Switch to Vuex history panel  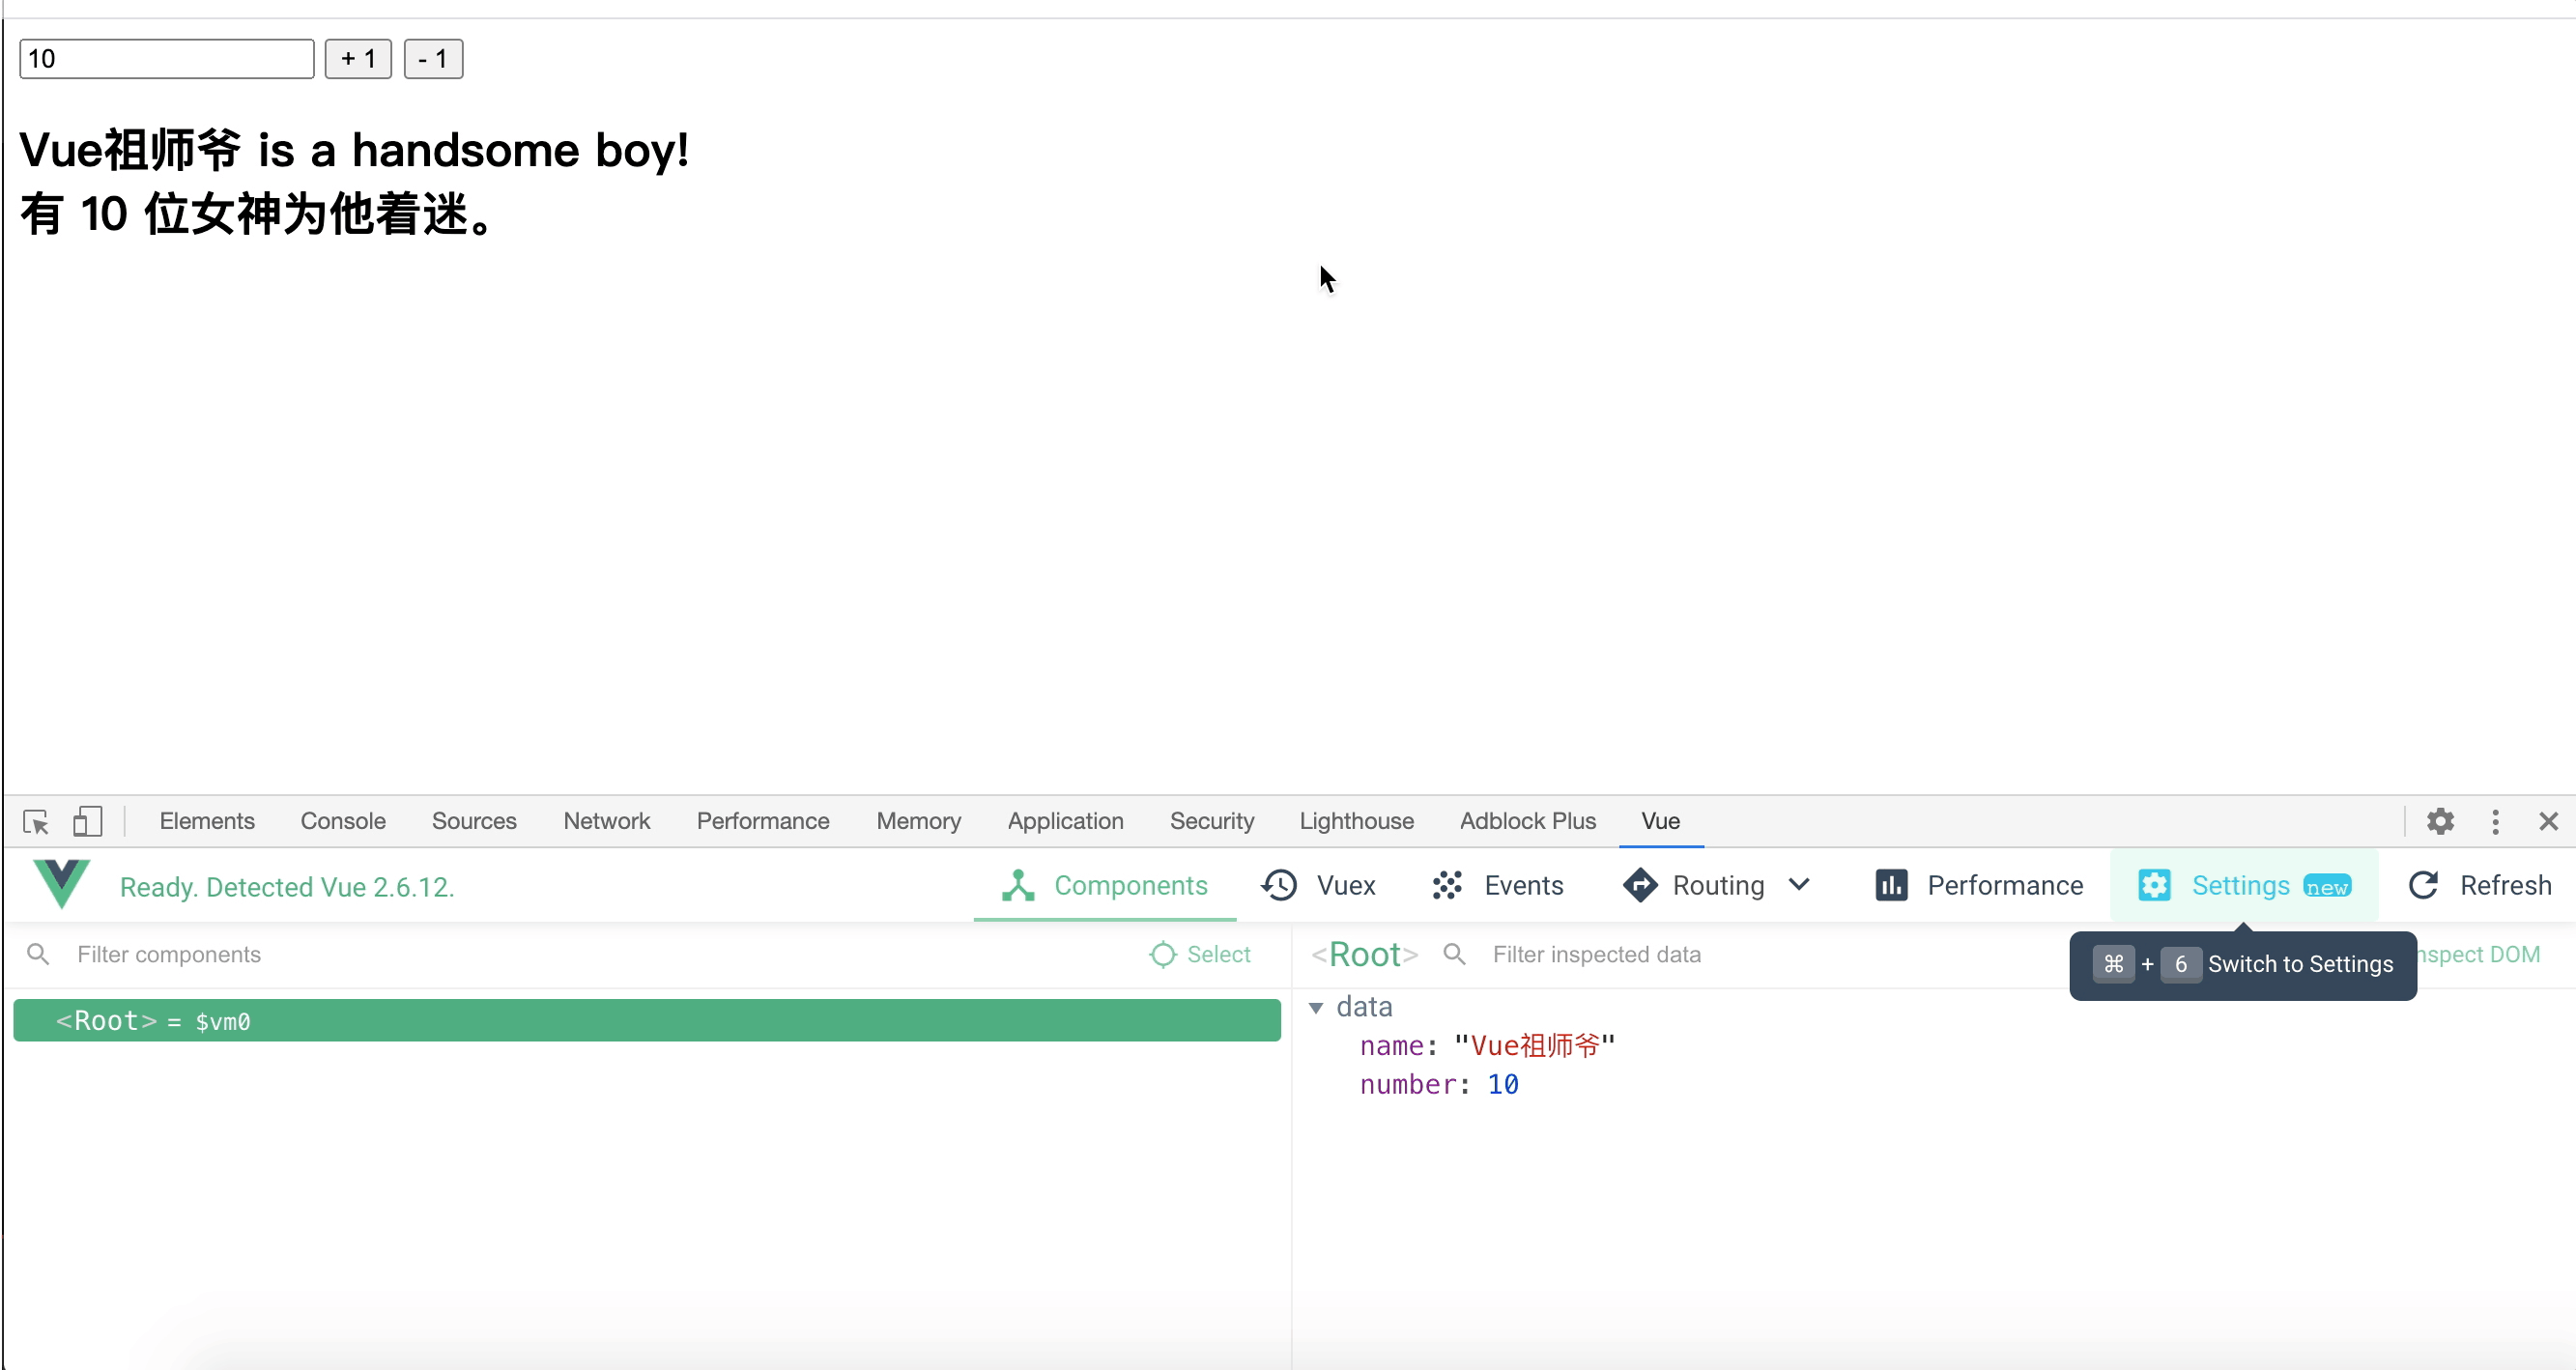(x=1318, y=886)
